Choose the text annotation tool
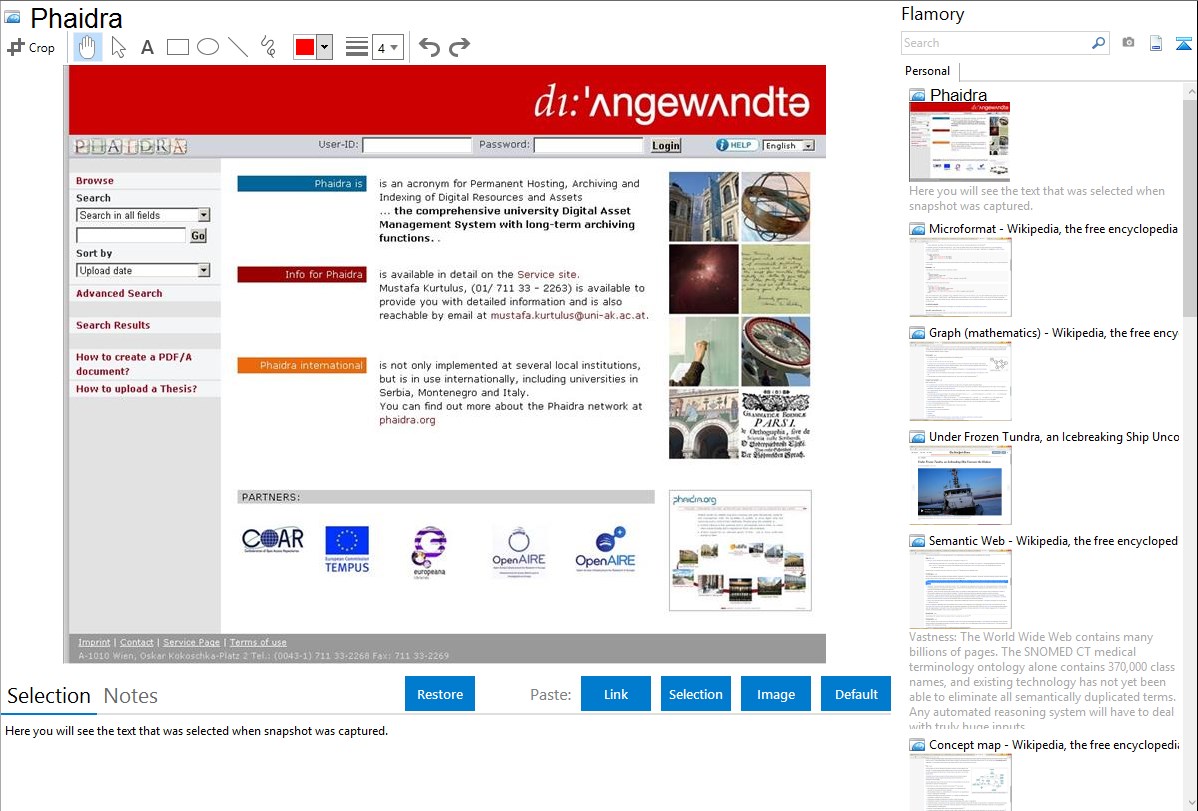The image size is (1198, 811). click(147, 47)
